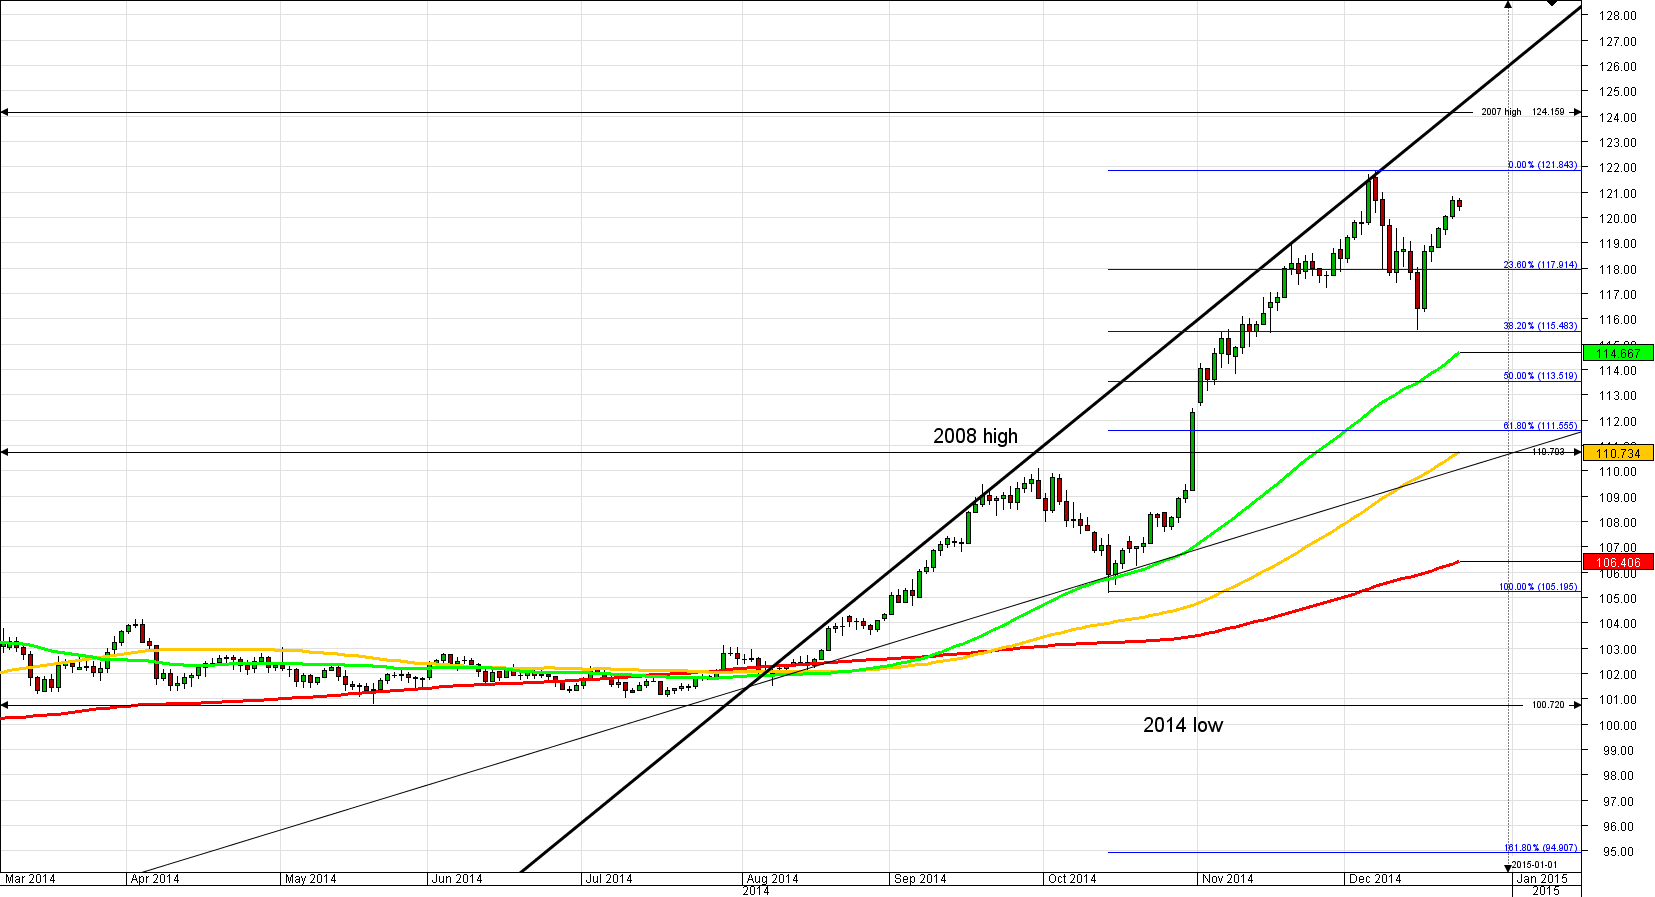Click the 95.00 price axis label

[1617, 852]
